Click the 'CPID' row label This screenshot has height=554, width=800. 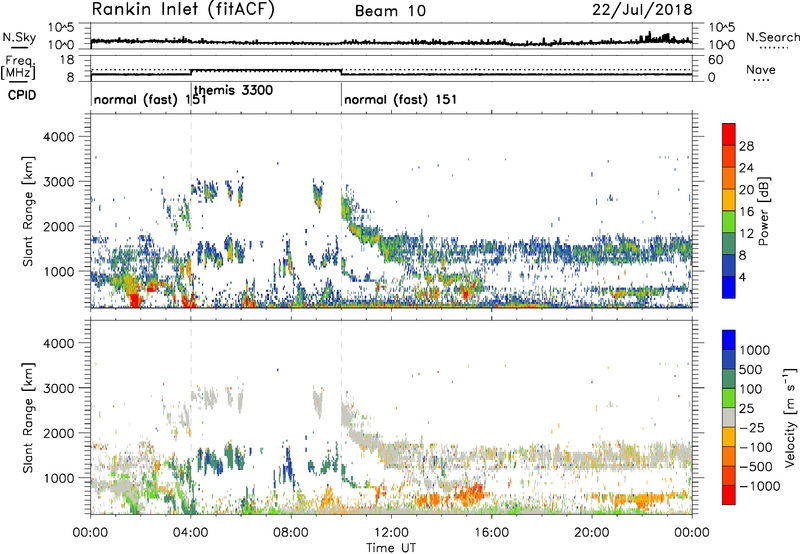(22, 95)
